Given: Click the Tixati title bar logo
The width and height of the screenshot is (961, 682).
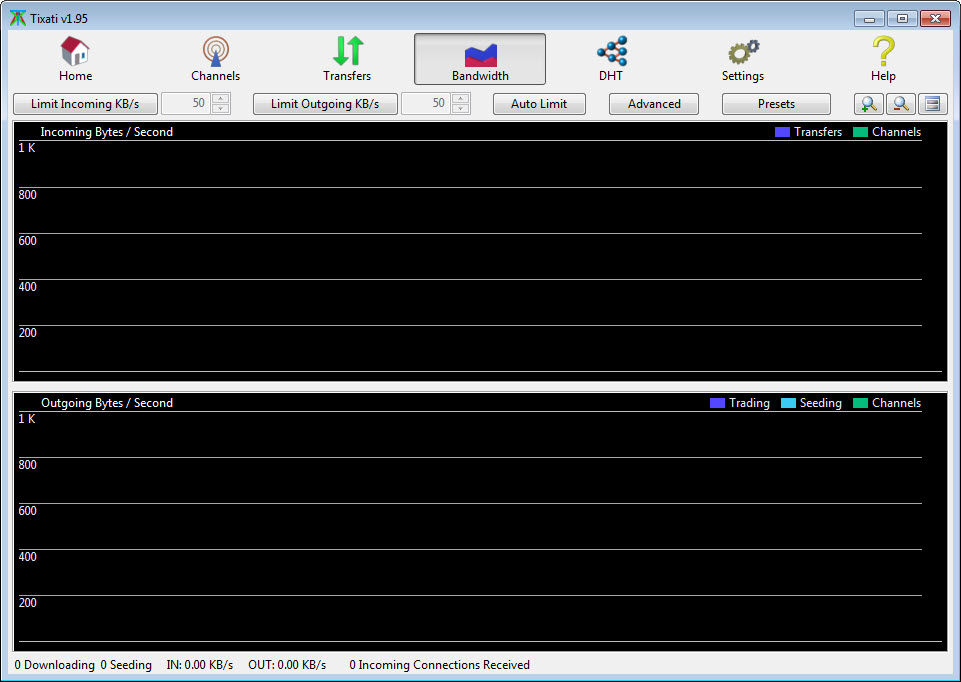Looking at the screenshot, I should [18, 18].
